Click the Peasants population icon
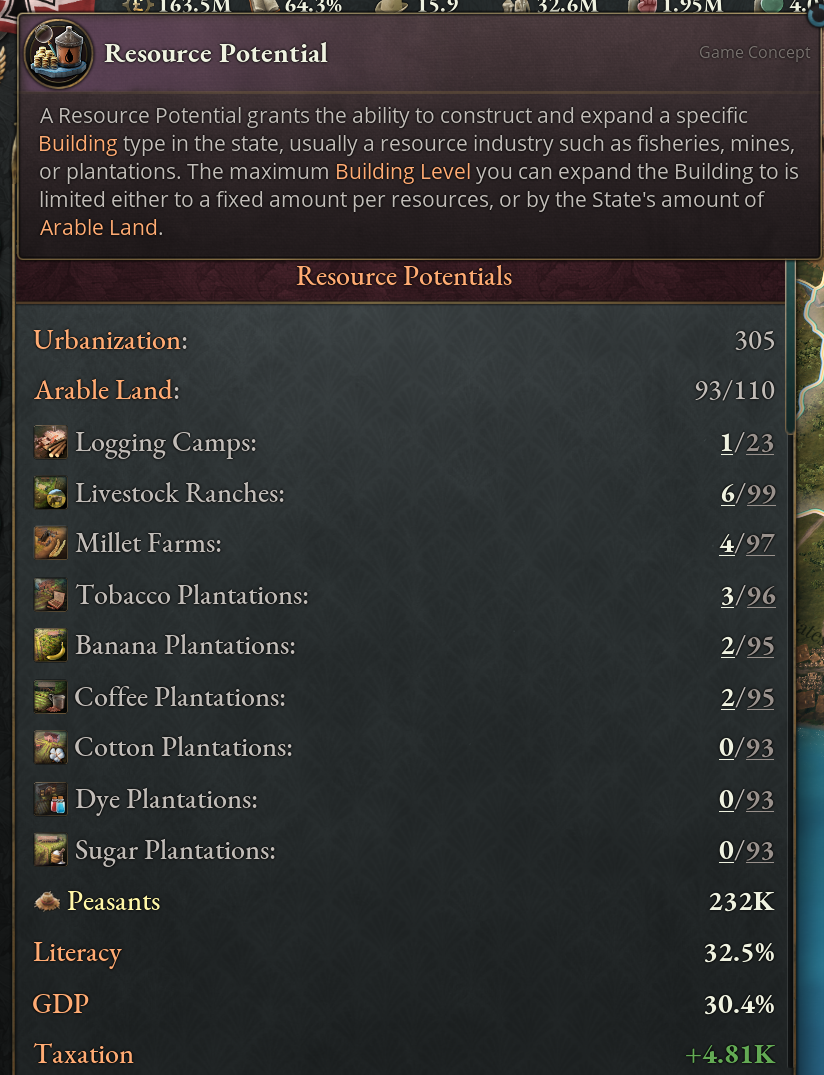The height and width of the screenshot is (1075, 824). tap(47, 902)
